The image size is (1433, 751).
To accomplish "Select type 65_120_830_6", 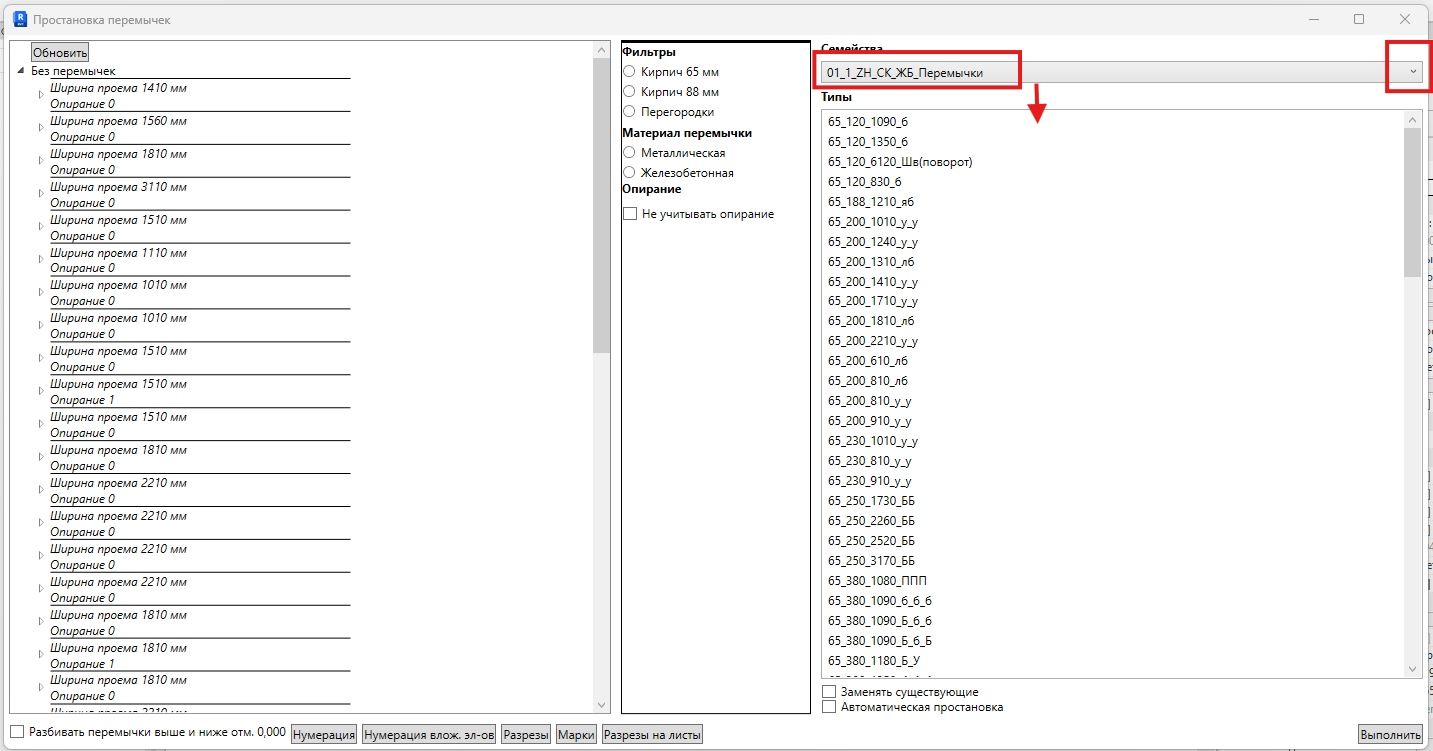I will 865,182.
